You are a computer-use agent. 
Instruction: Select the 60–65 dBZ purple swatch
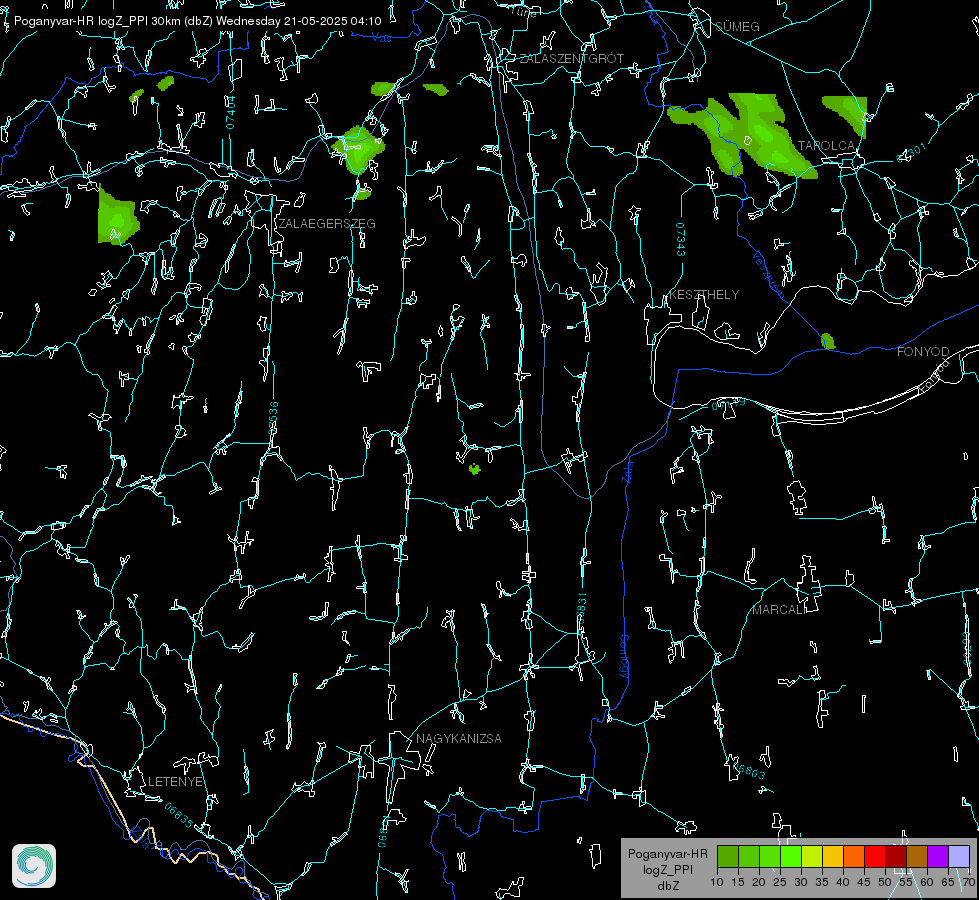938,856
